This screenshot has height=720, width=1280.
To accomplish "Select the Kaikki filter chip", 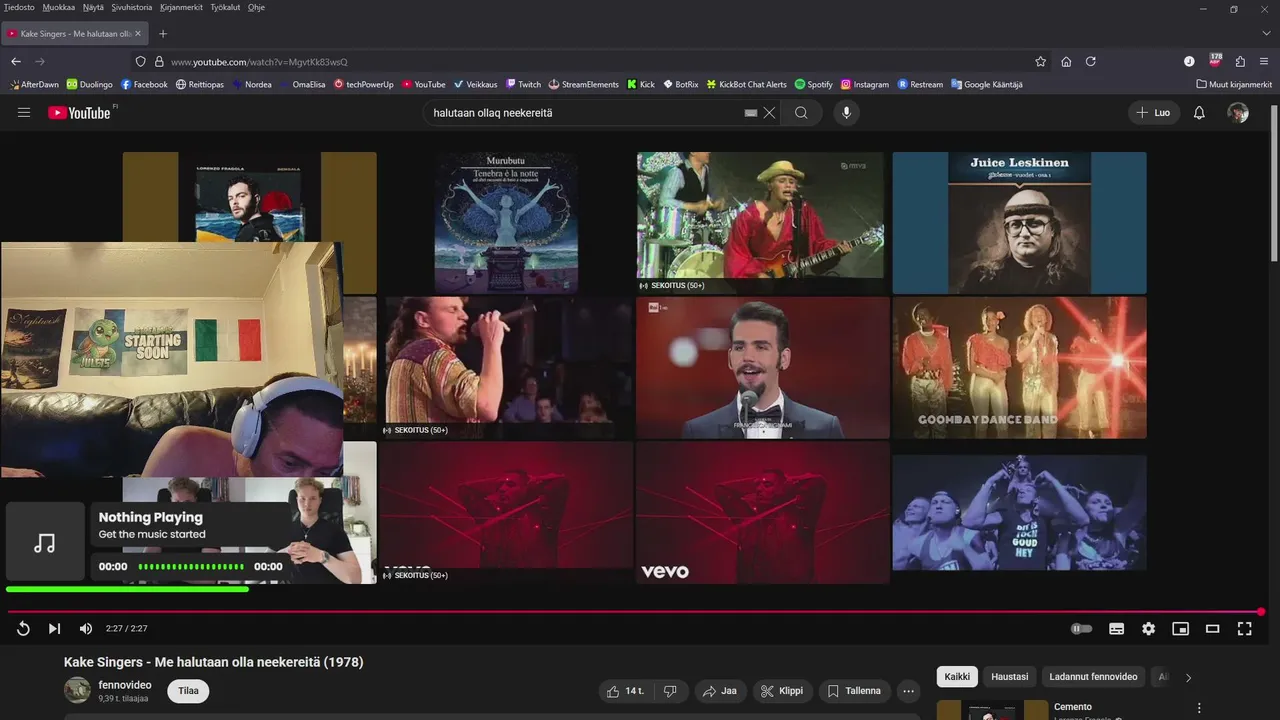I will pyautogui.click(x=957, y=677).
